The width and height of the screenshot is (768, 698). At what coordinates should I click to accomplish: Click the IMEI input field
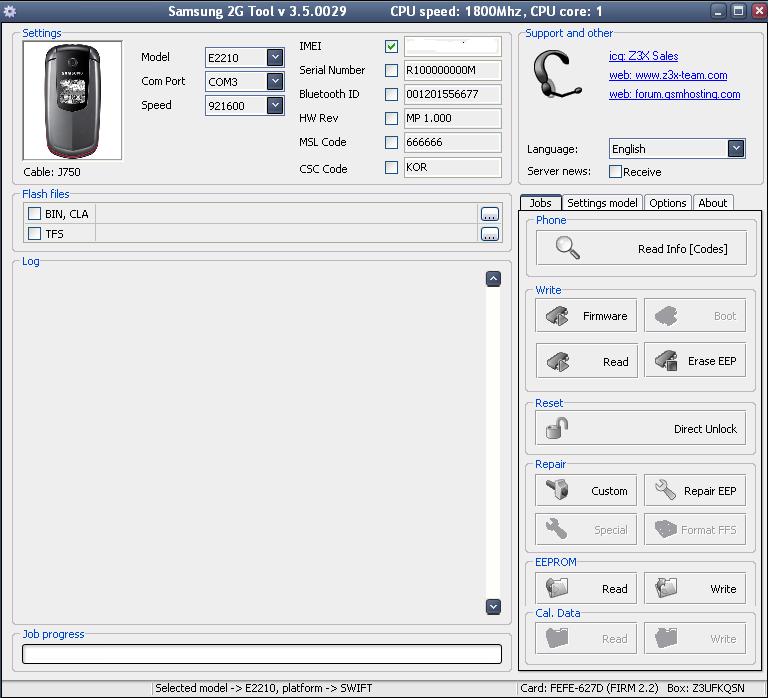click(453, 47)
